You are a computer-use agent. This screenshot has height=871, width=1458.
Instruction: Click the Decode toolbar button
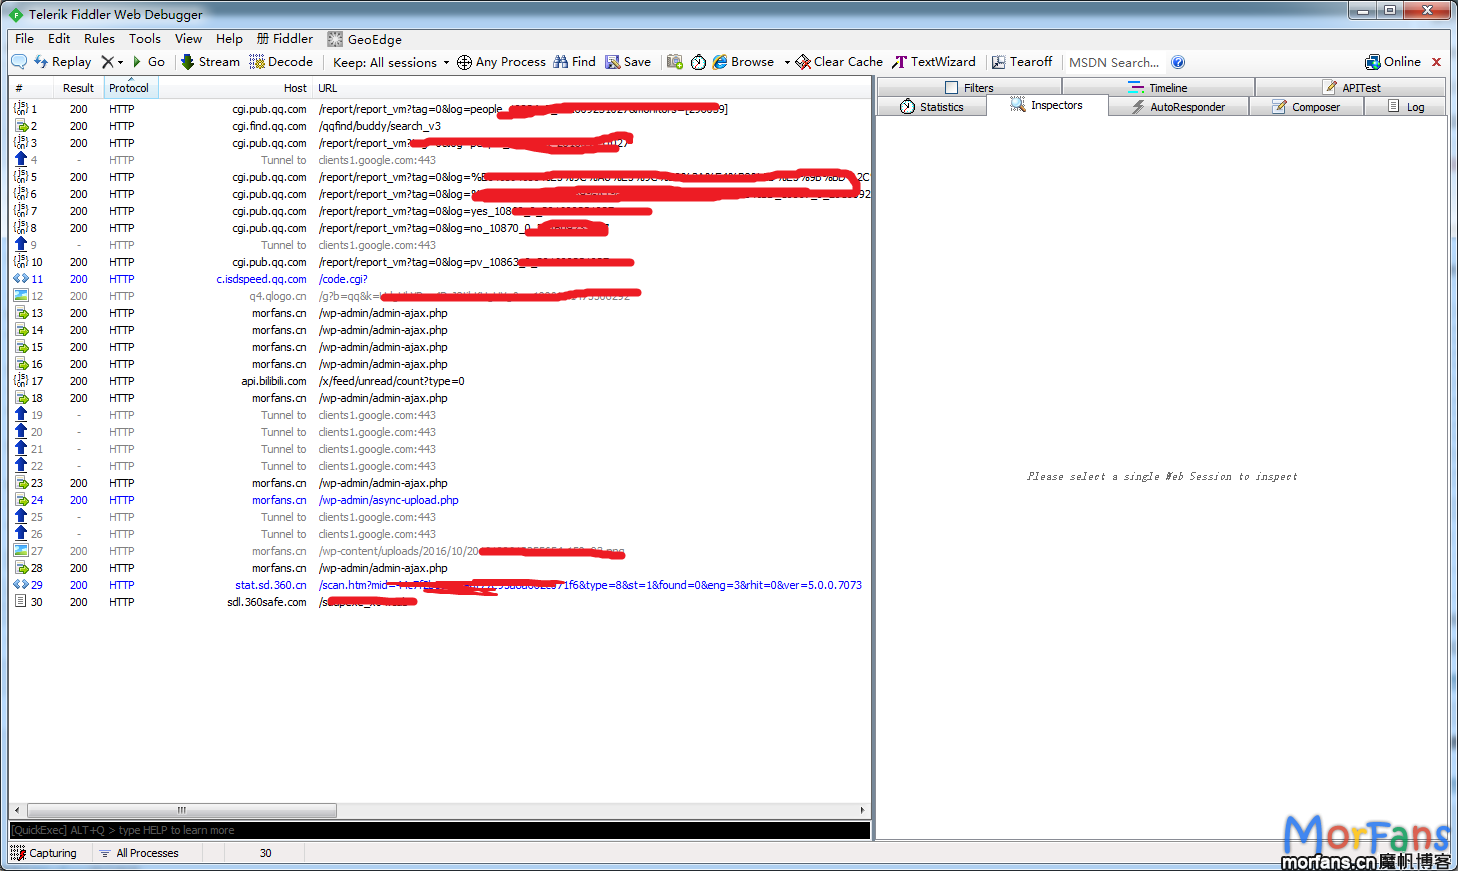pos(281,62)
